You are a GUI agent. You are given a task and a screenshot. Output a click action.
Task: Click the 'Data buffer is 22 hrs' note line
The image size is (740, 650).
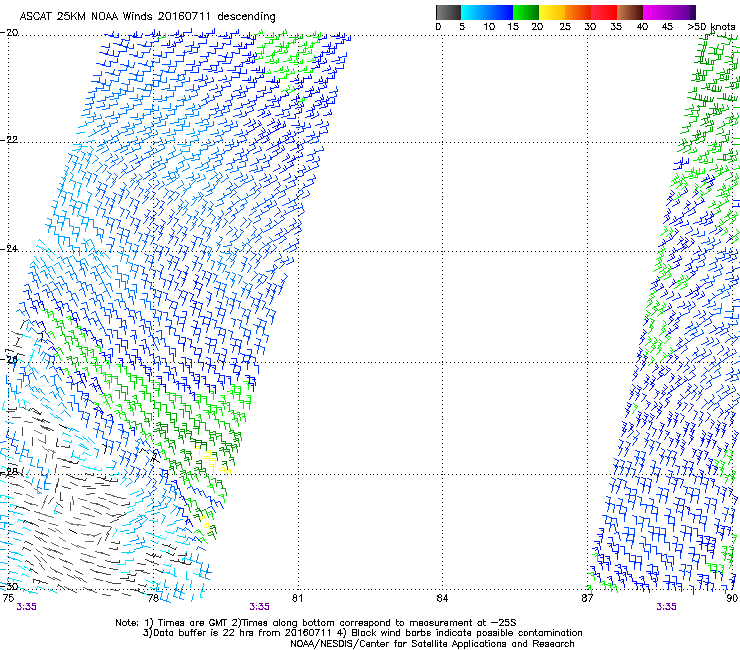point(362,633)
